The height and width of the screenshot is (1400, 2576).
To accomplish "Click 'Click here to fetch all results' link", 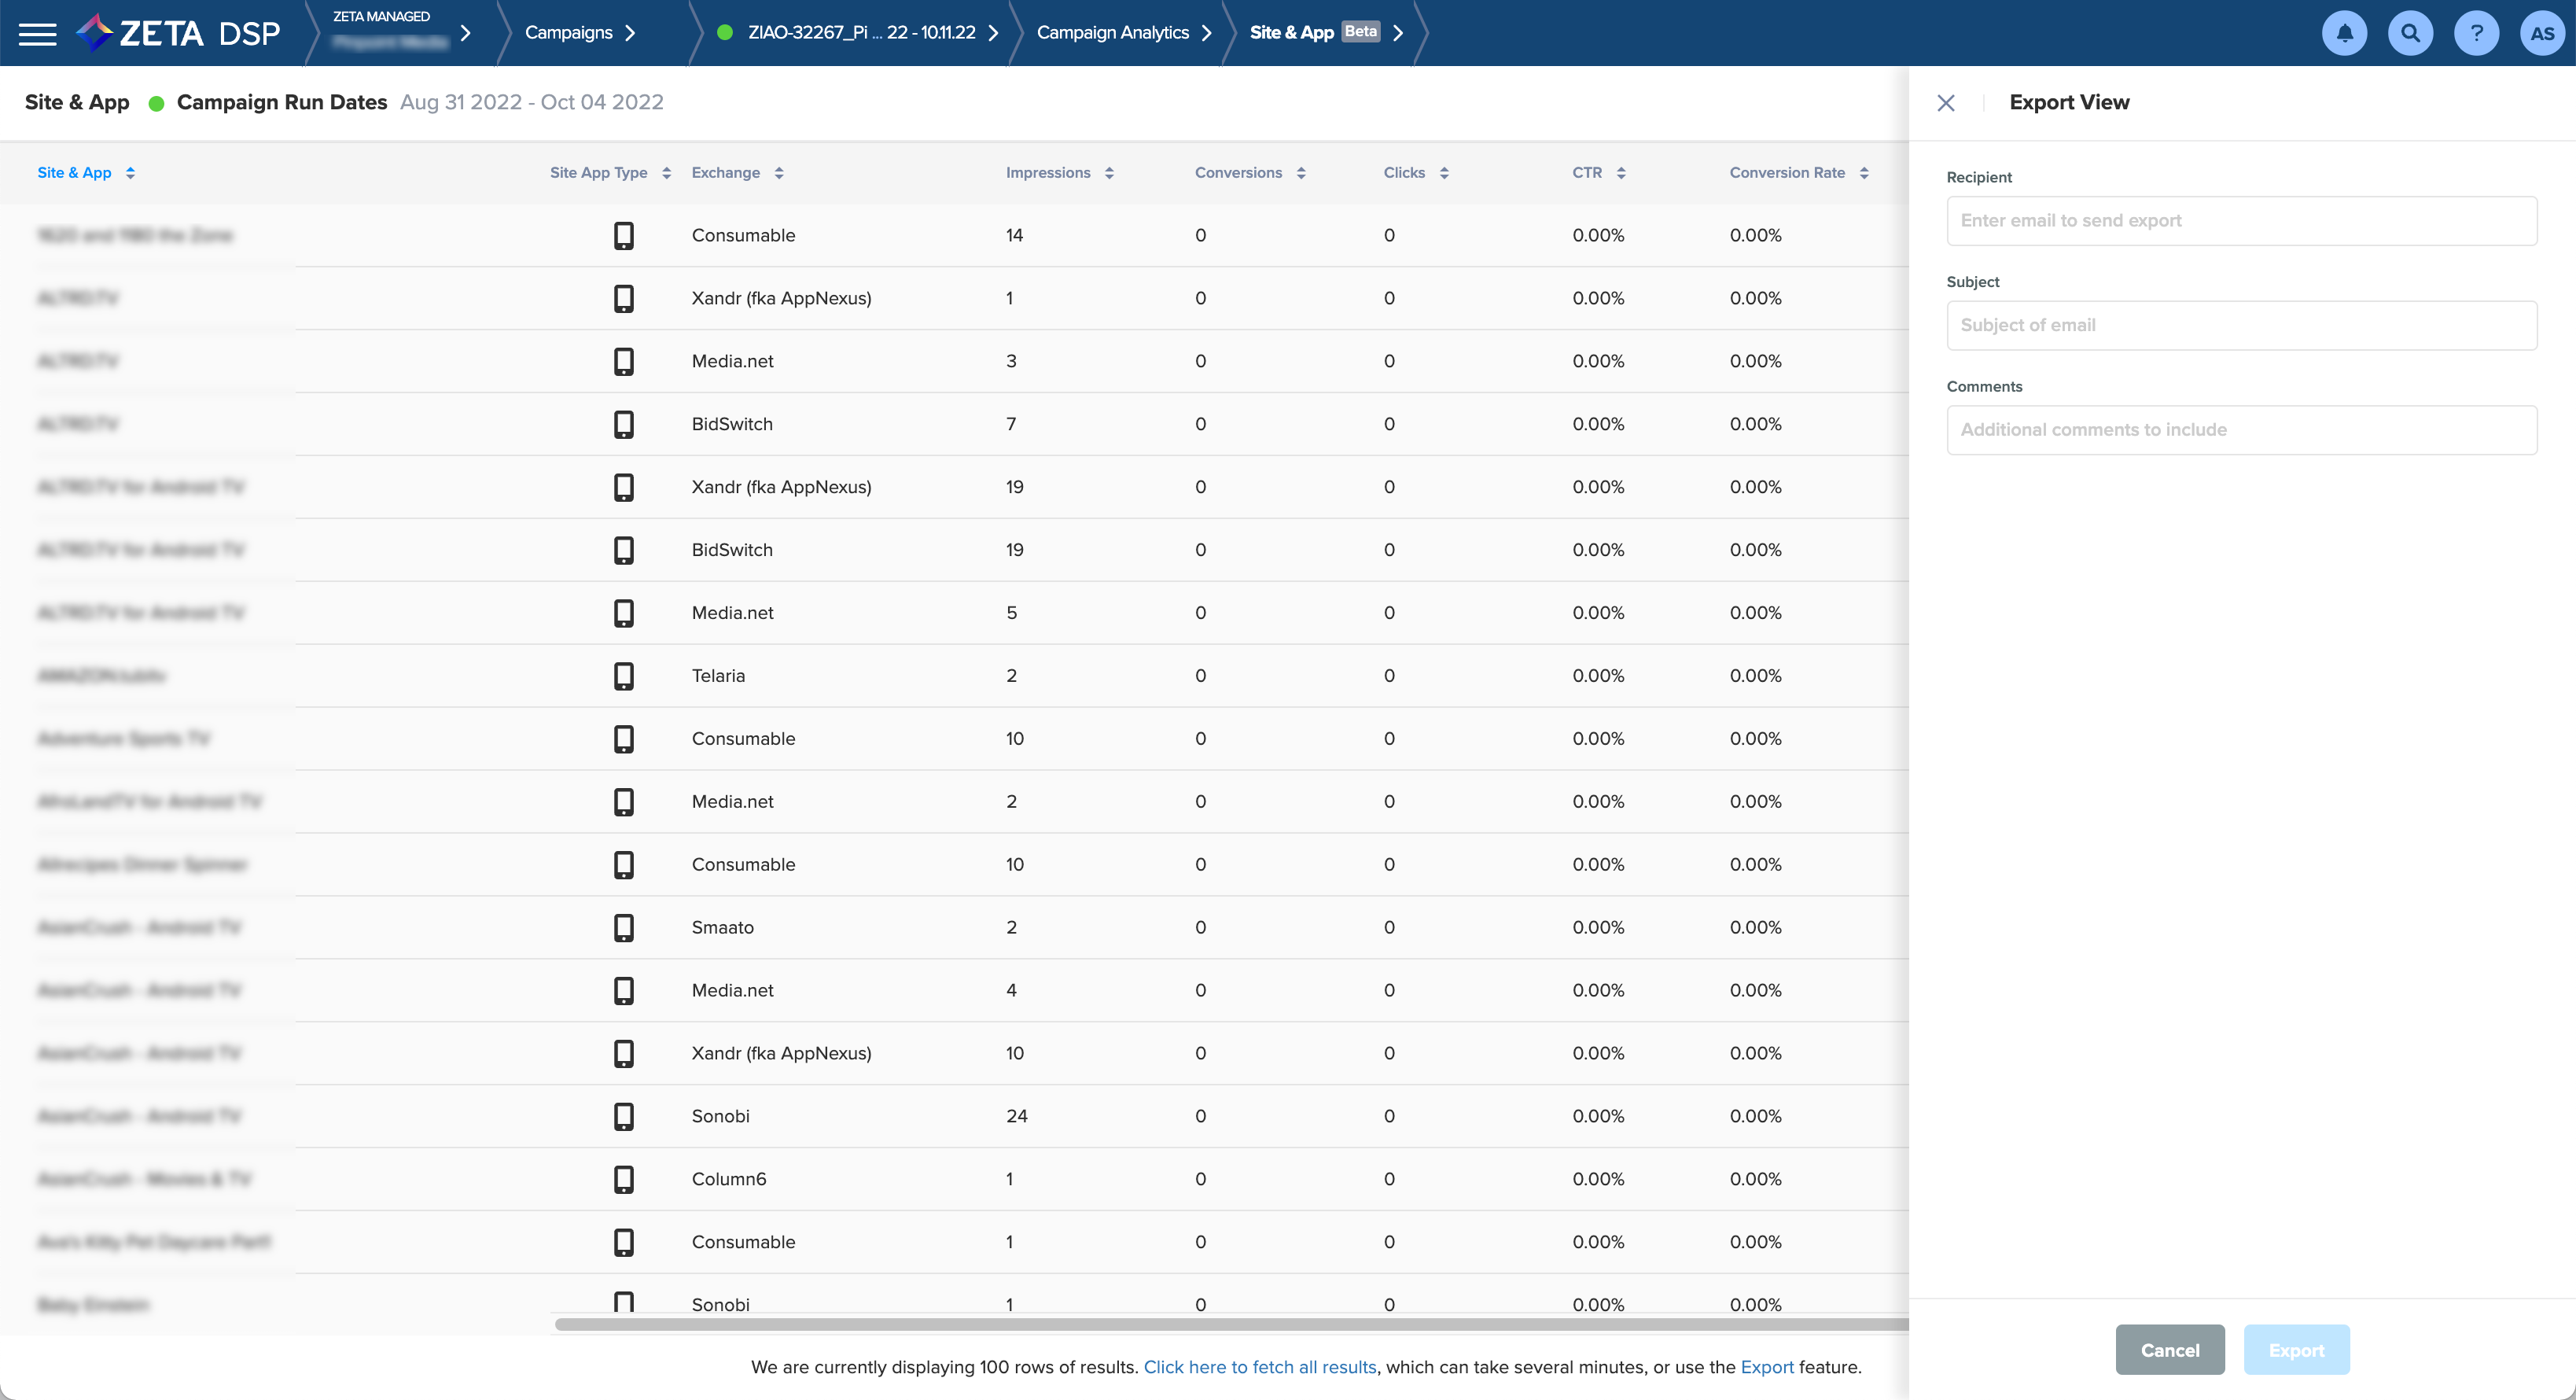I will pyautogui.click(x=1259, y=1367).
